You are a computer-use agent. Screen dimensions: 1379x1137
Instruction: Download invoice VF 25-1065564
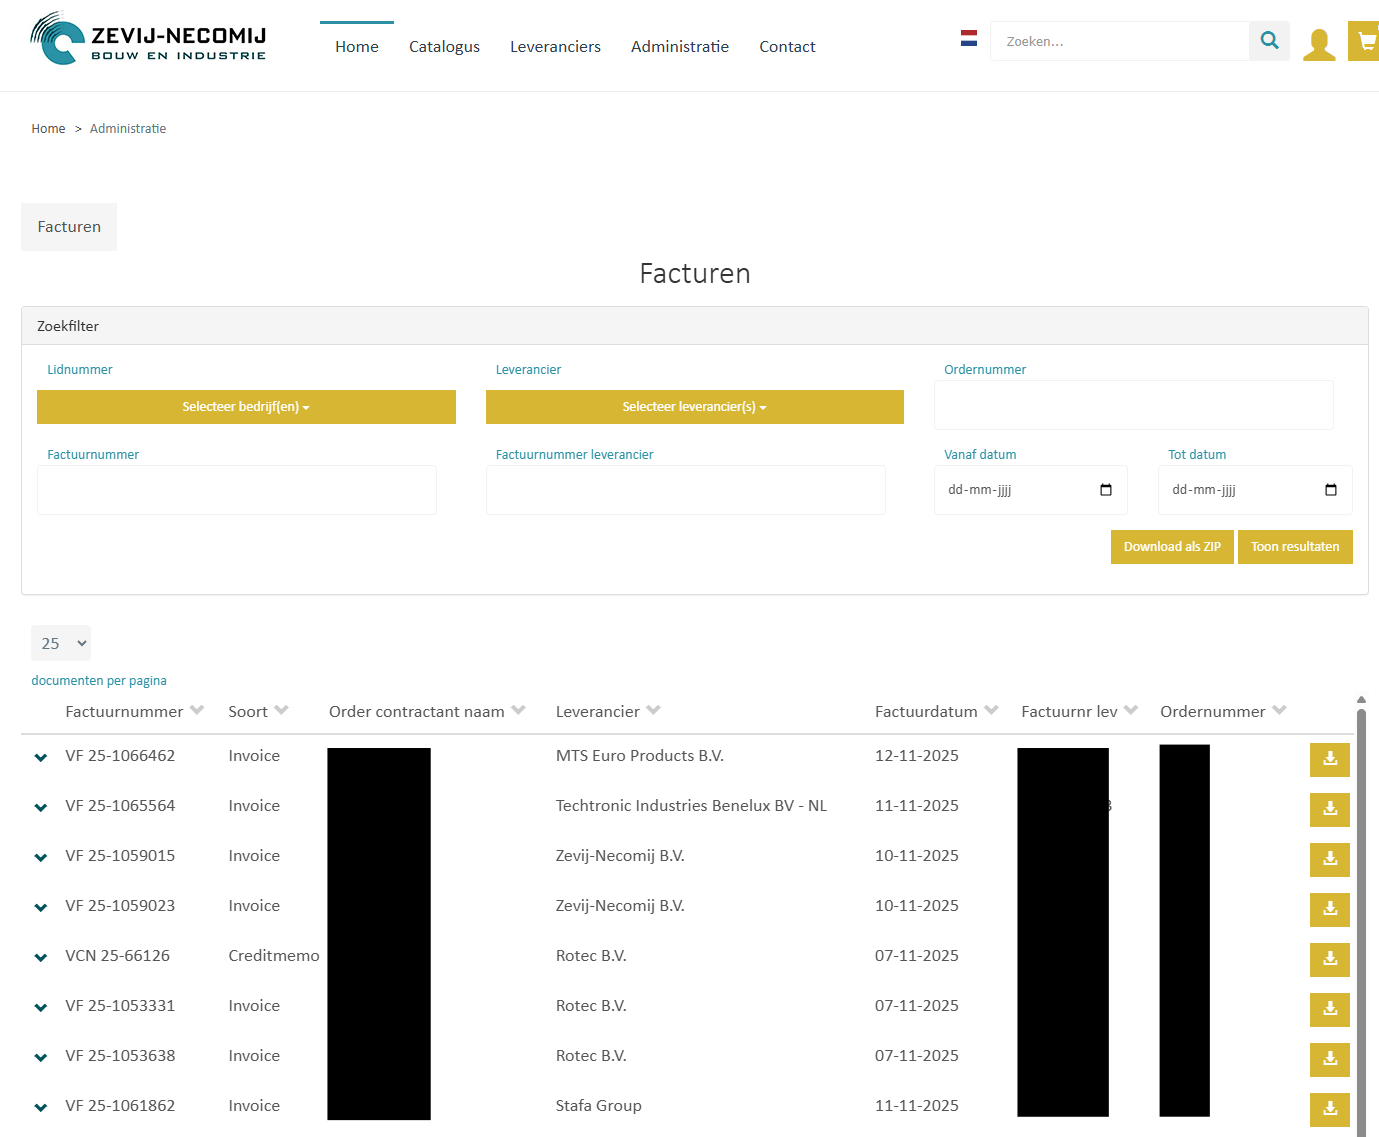(1330, 810)
